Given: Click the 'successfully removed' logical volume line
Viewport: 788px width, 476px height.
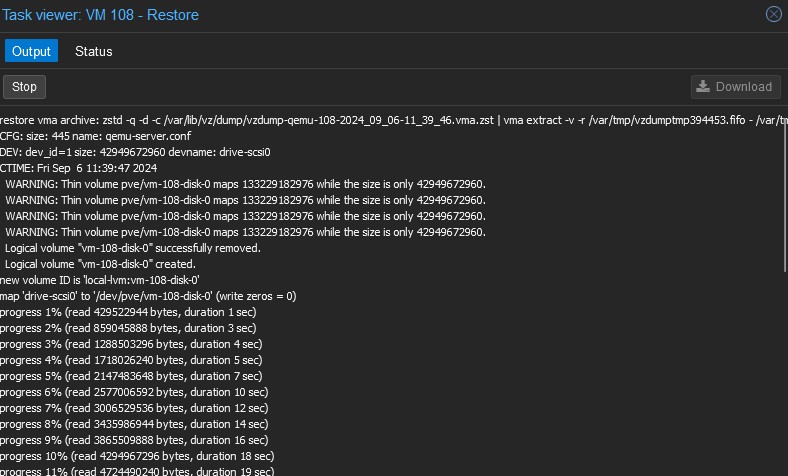Looking at the screenshot, I should coord(133,248).
